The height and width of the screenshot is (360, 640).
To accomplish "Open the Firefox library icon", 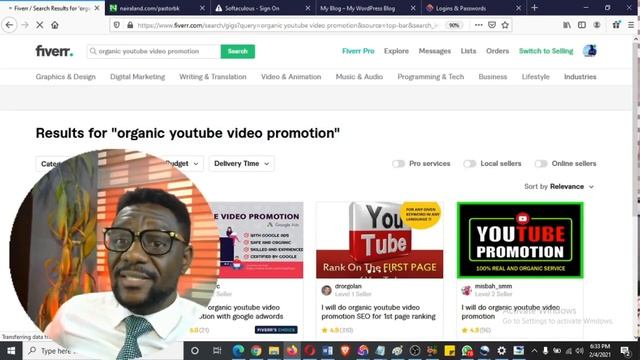I will [x=567, y=25].
